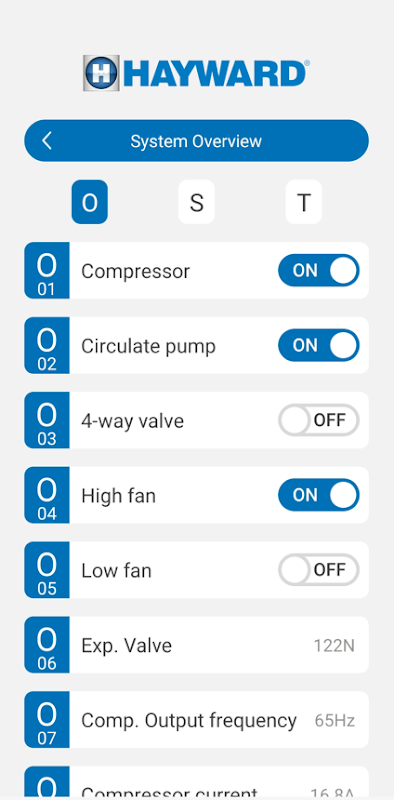Select the O06 Exp. Valve badge icon
Viewport: 394px width, 800px height.
pos(47,645)
